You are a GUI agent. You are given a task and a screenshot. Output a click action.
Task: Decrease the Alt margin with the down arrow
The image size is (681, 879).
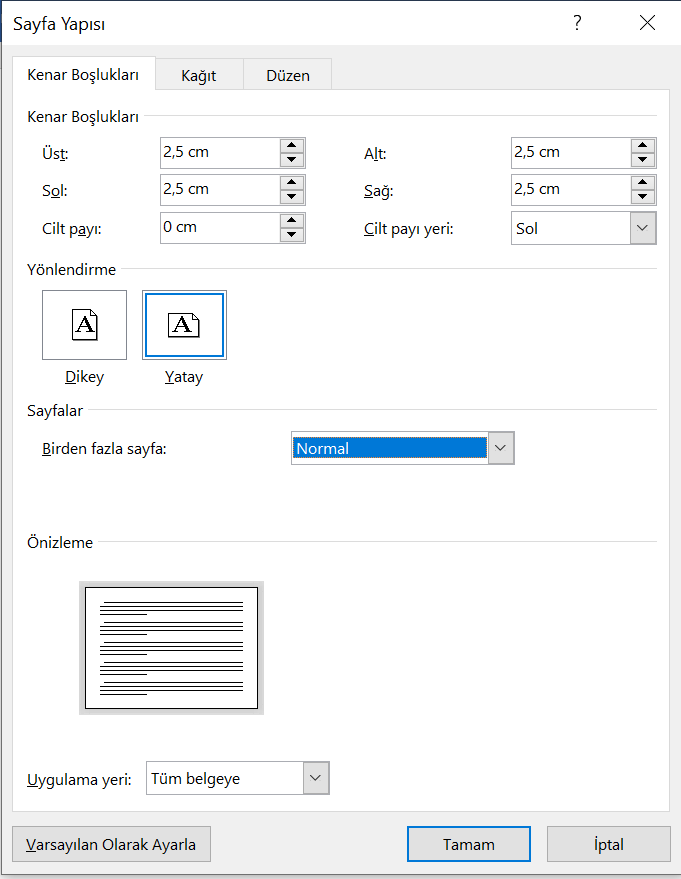coord(641,159)
